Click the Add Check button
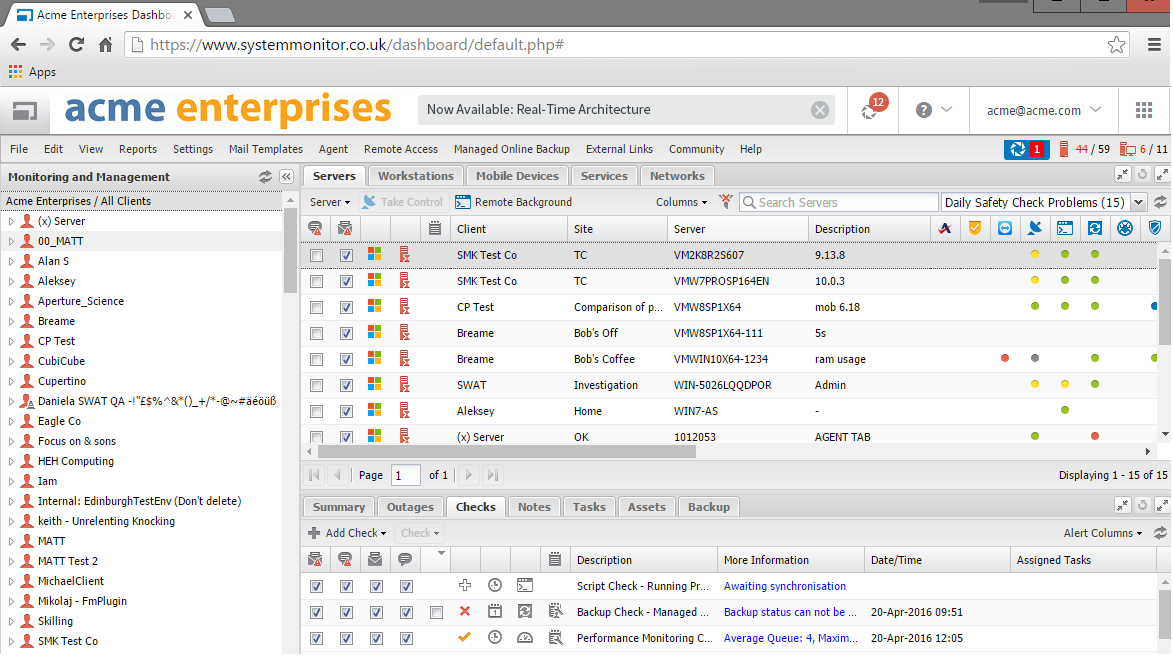The width and height of the screenshot is (1173, 660). pos(347,533)
